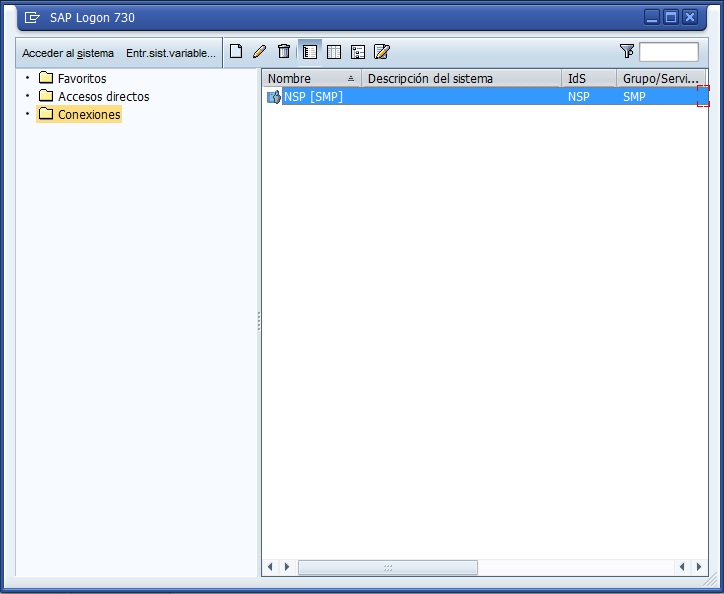
Task: Click the NSP cell in IdS column
Action: 579,97
